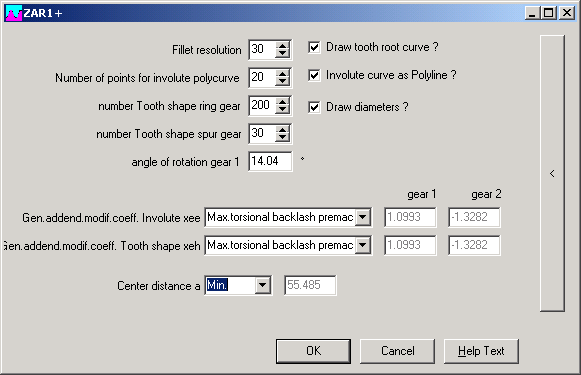Click the Cancel button
This screenshot has height=375, width=581.
coord(398,351)
